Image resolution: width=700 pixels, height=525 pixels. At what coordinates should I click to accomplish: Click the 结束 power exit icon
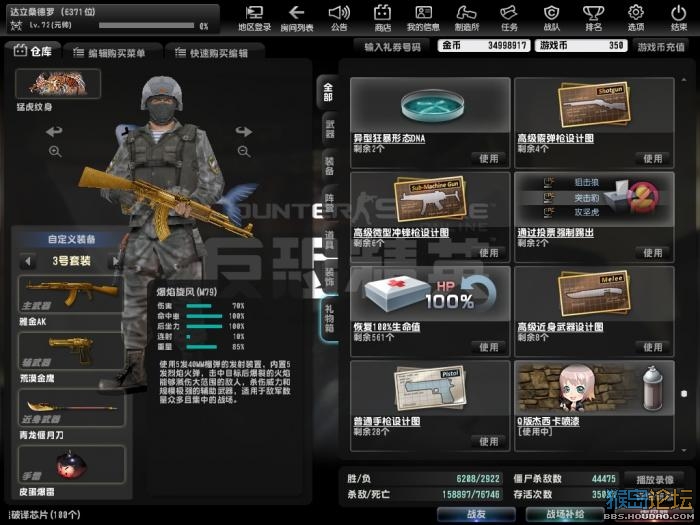point(679,18)
